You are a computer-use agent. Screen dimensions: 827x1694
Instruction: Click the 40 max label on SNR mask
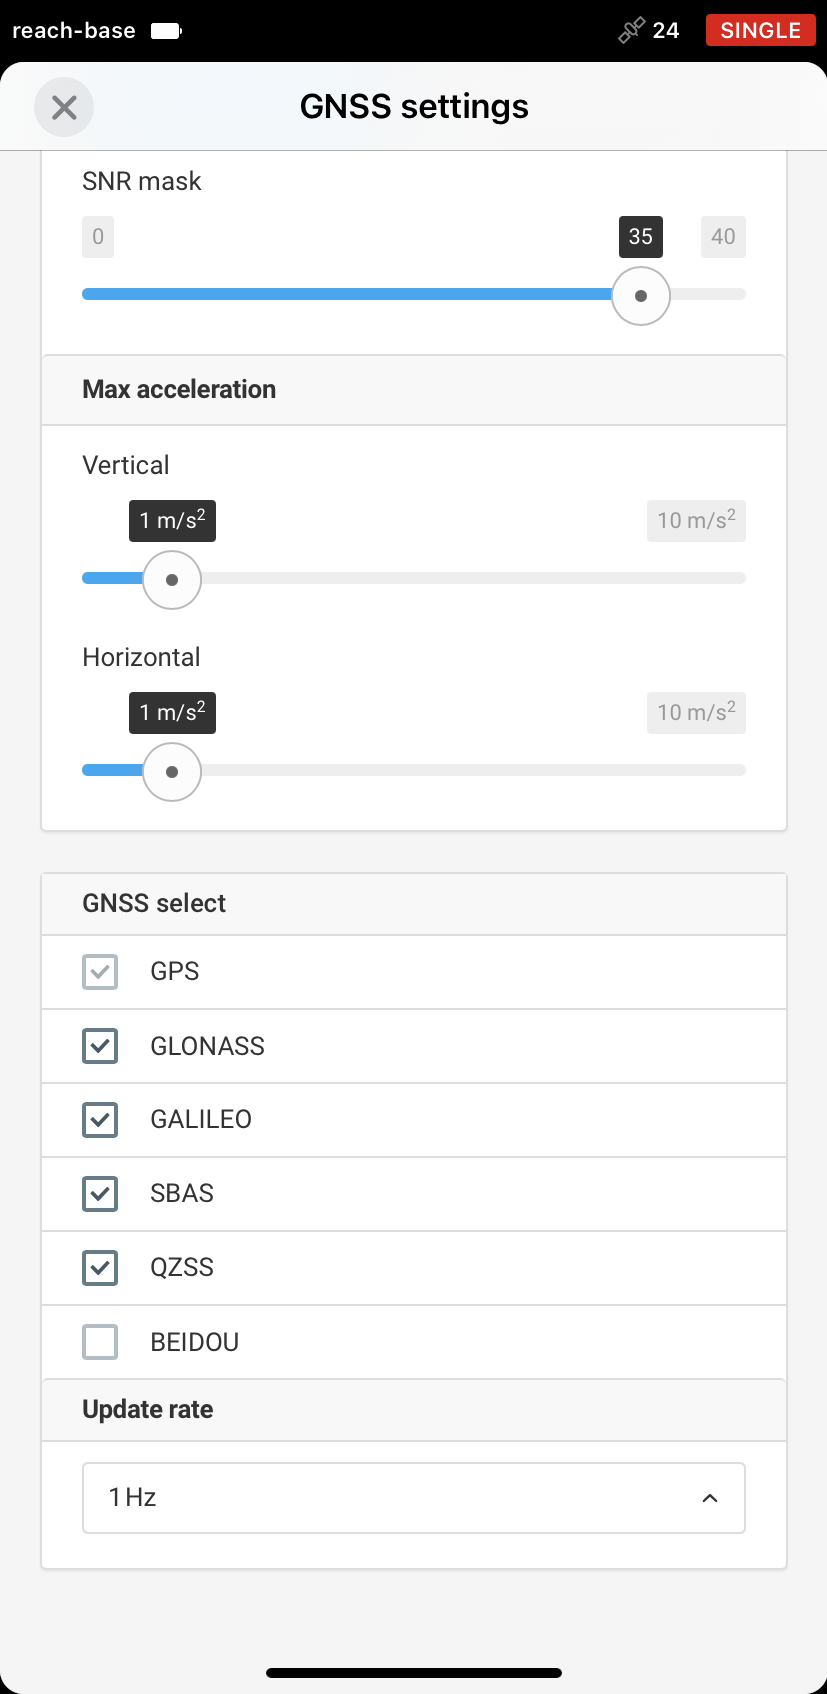723,237
